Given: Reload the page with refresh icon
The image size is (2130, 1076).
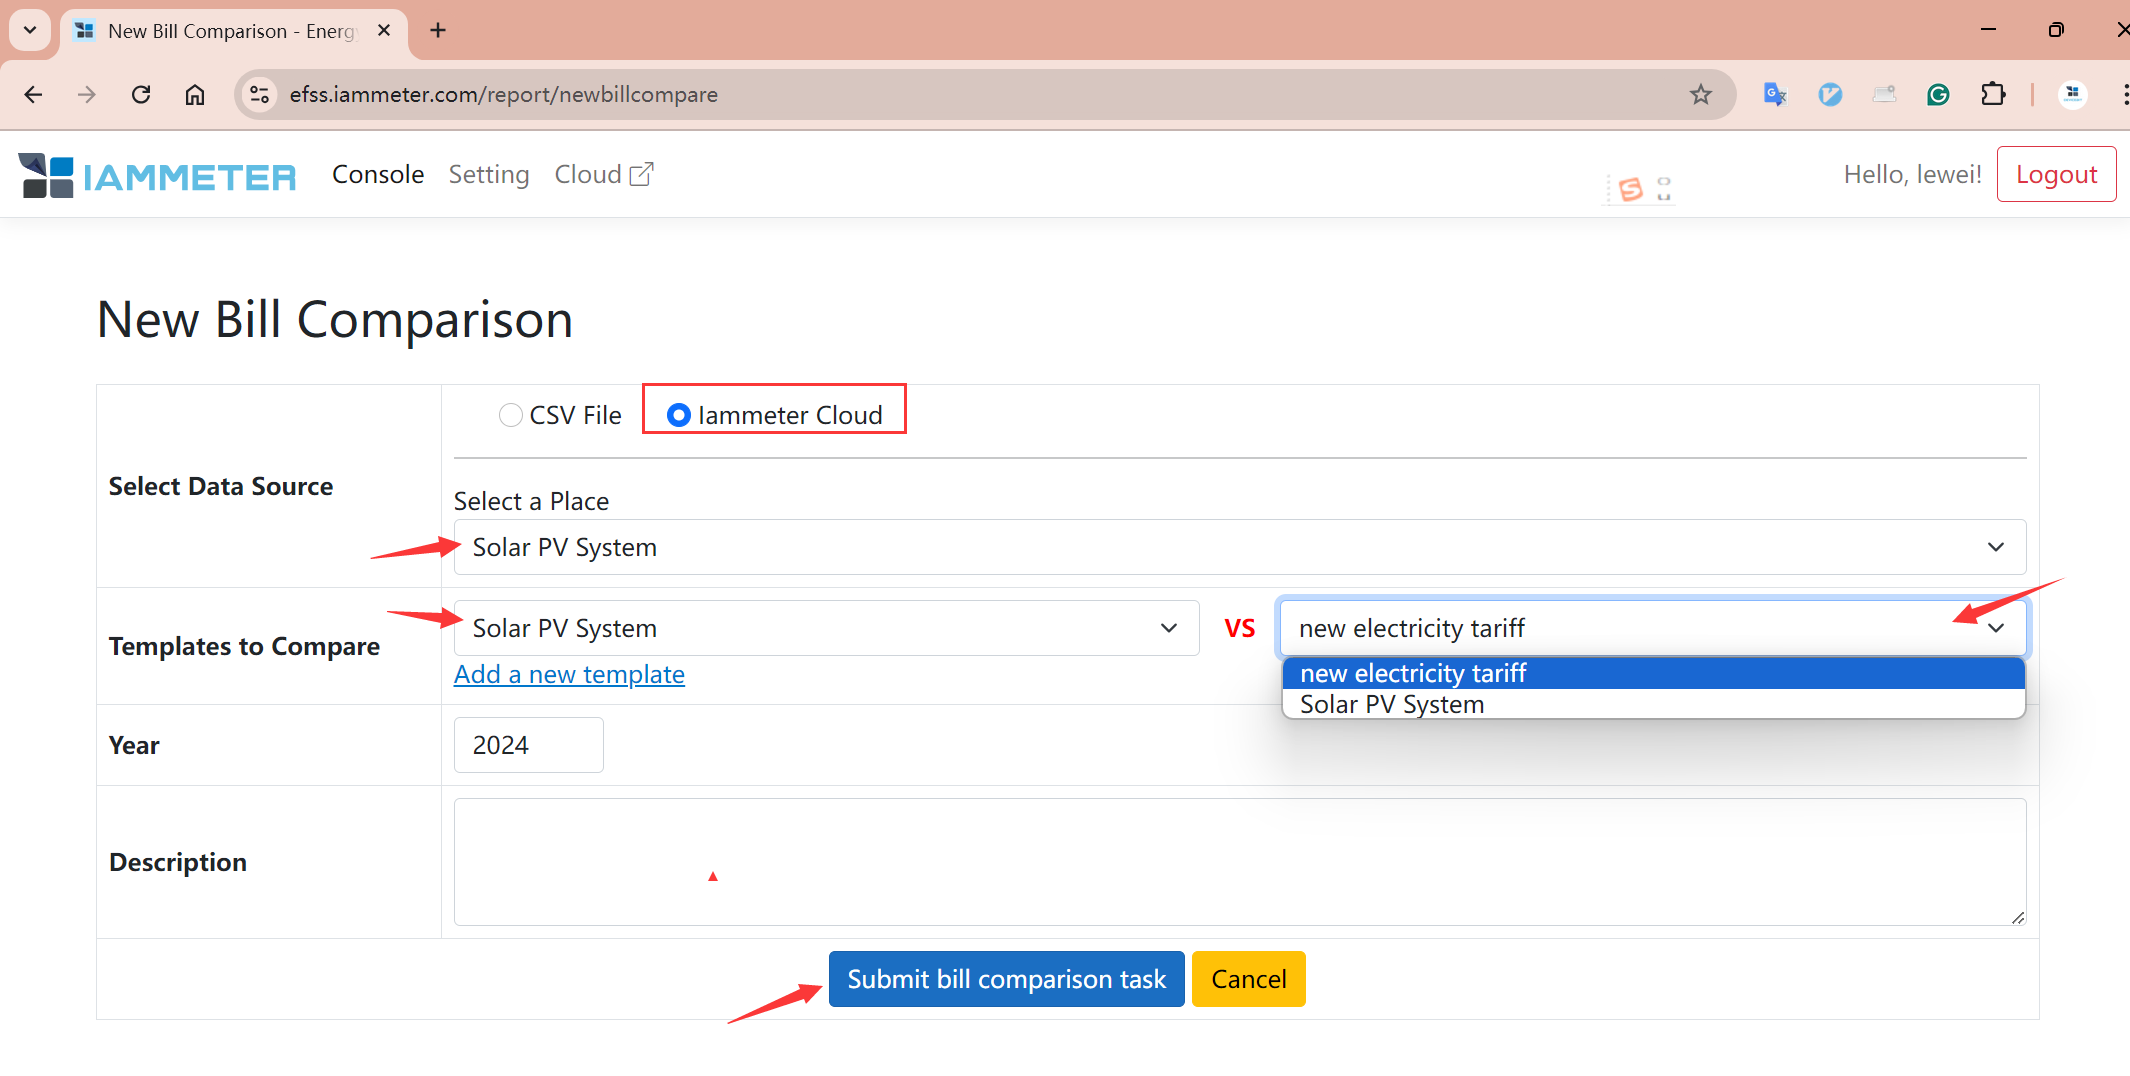Looking at the screenshot, I should click(141, 94).
